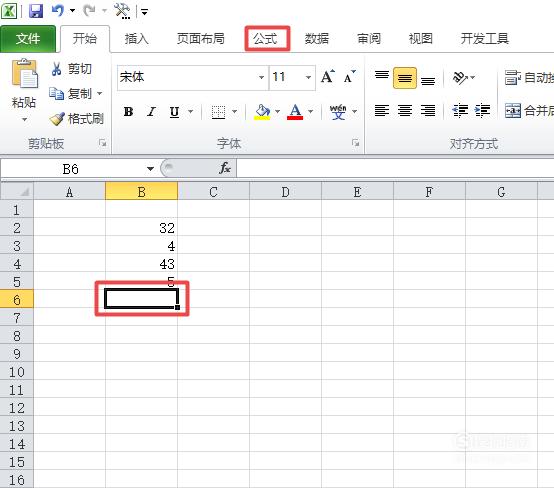
Task: Toggle align text left
Action: click(382, 111)
